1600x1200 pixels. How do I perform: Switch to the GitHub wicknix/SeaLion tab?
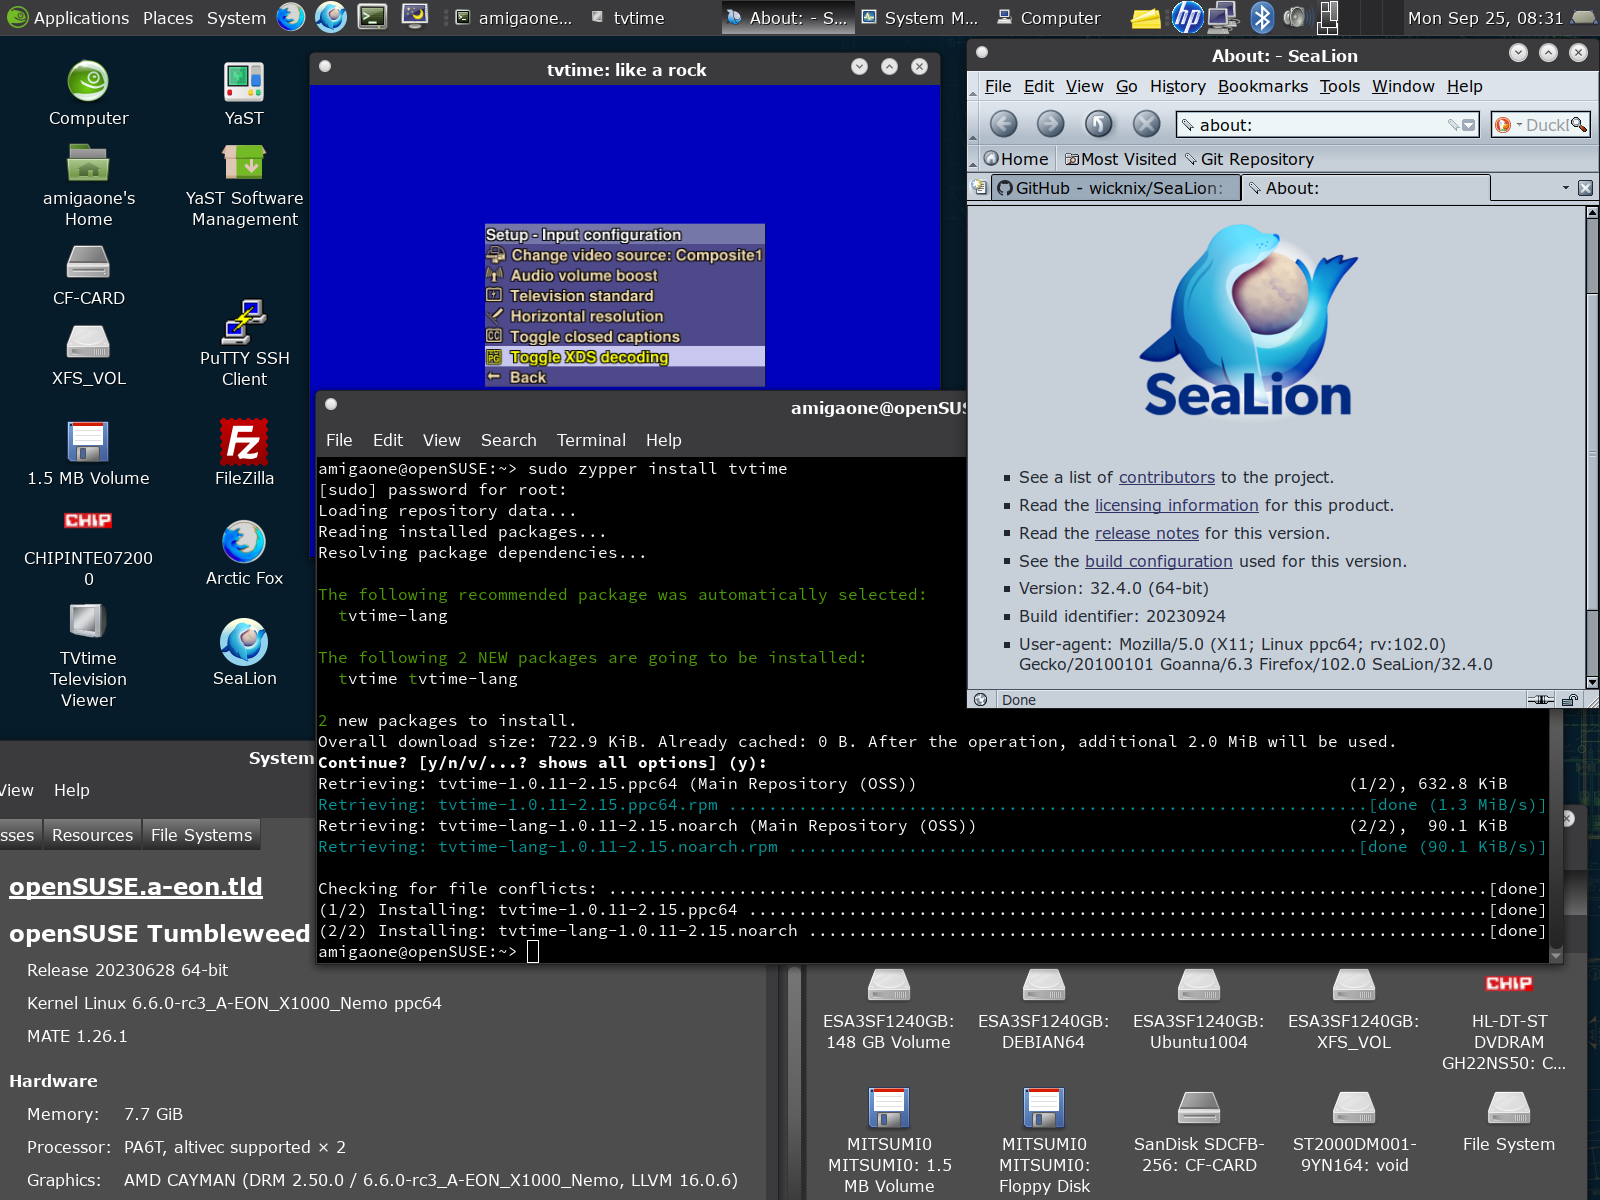pyautogui.click(x=1114, y=188)
